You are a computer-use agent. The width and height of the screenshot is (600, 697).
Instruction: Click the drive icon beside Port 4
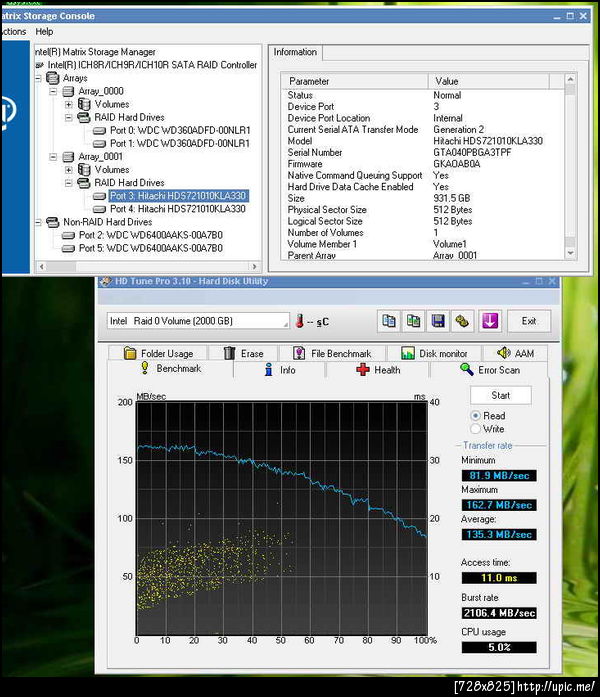tap(99, 209)
